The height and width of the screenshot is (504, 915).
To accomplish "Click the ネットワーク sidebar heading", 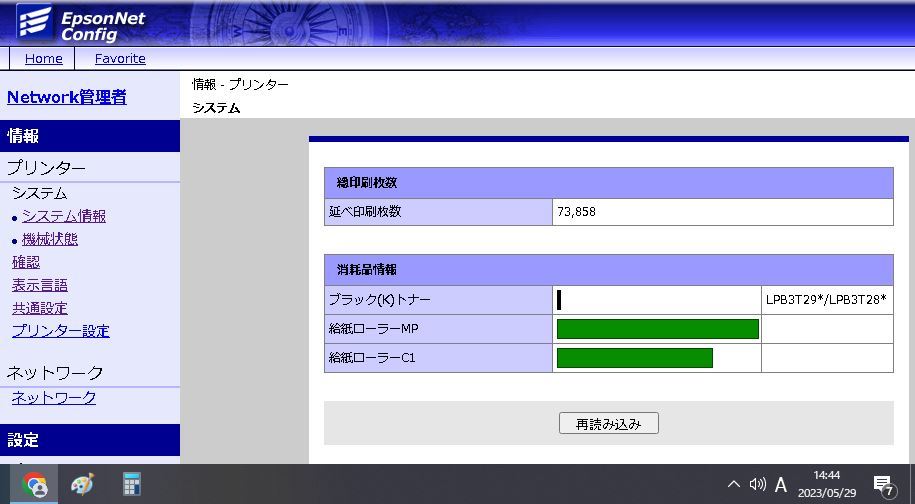I will 55,373.
